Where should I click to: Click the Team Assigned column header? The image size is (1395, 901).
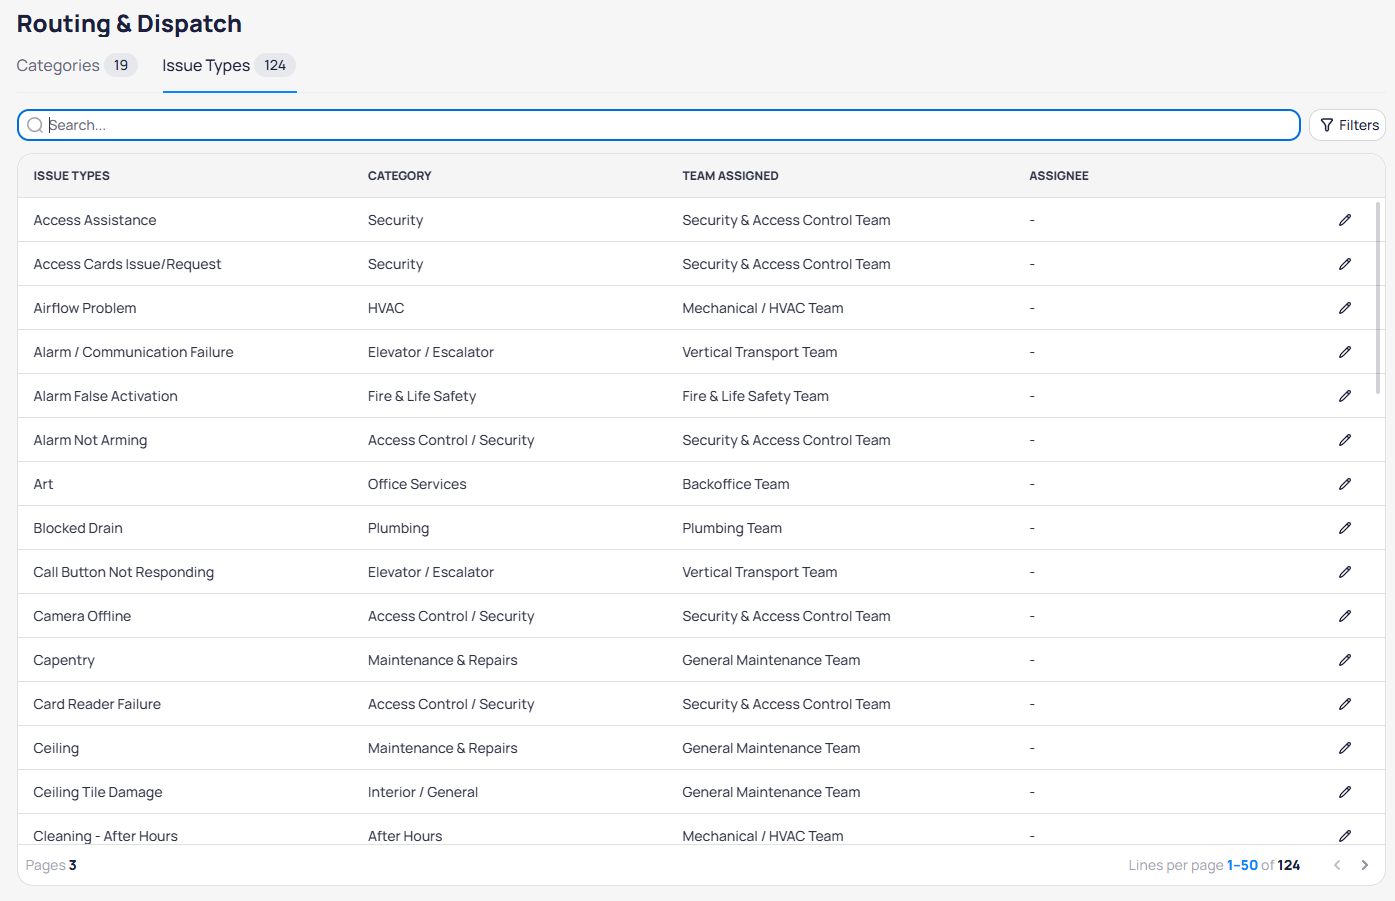pyautogui.click(x=730, y=176)
